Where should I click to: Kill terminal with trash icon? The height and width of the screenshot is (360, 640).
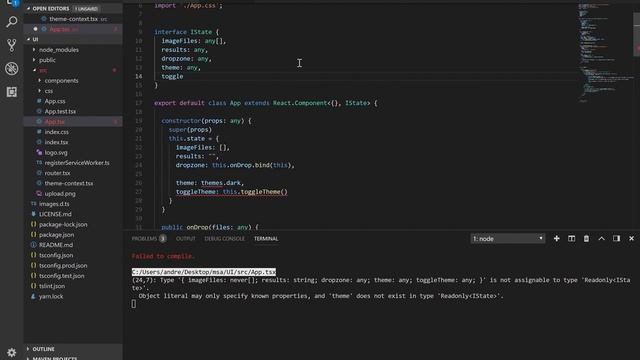tap(586, 238)
